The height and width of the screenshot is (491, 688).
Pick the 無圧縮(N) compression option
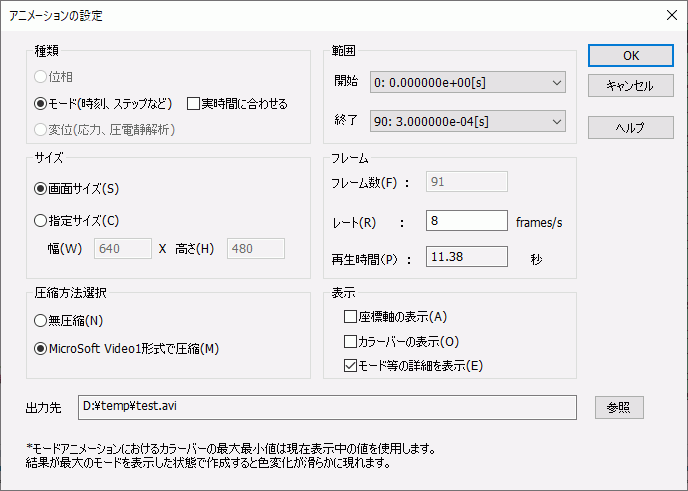coord(41,320)
